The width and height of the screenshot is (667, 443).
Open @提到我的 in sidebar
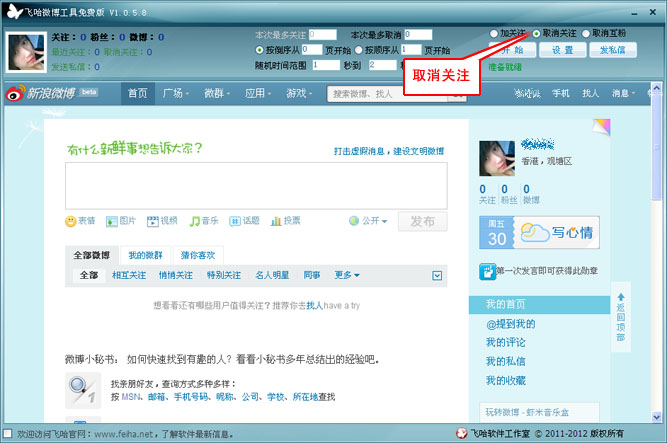510,324
